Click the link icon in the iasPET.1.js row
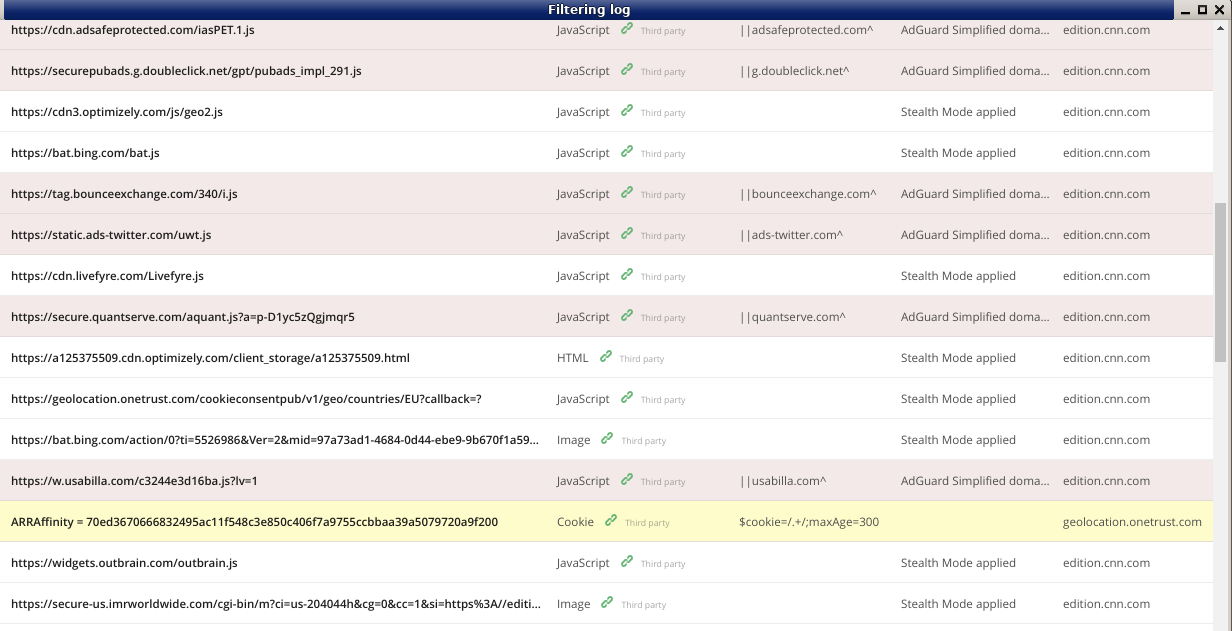The height and width of the screenshot is (631, 1232). pyautogui.click(x=627, y=29)
